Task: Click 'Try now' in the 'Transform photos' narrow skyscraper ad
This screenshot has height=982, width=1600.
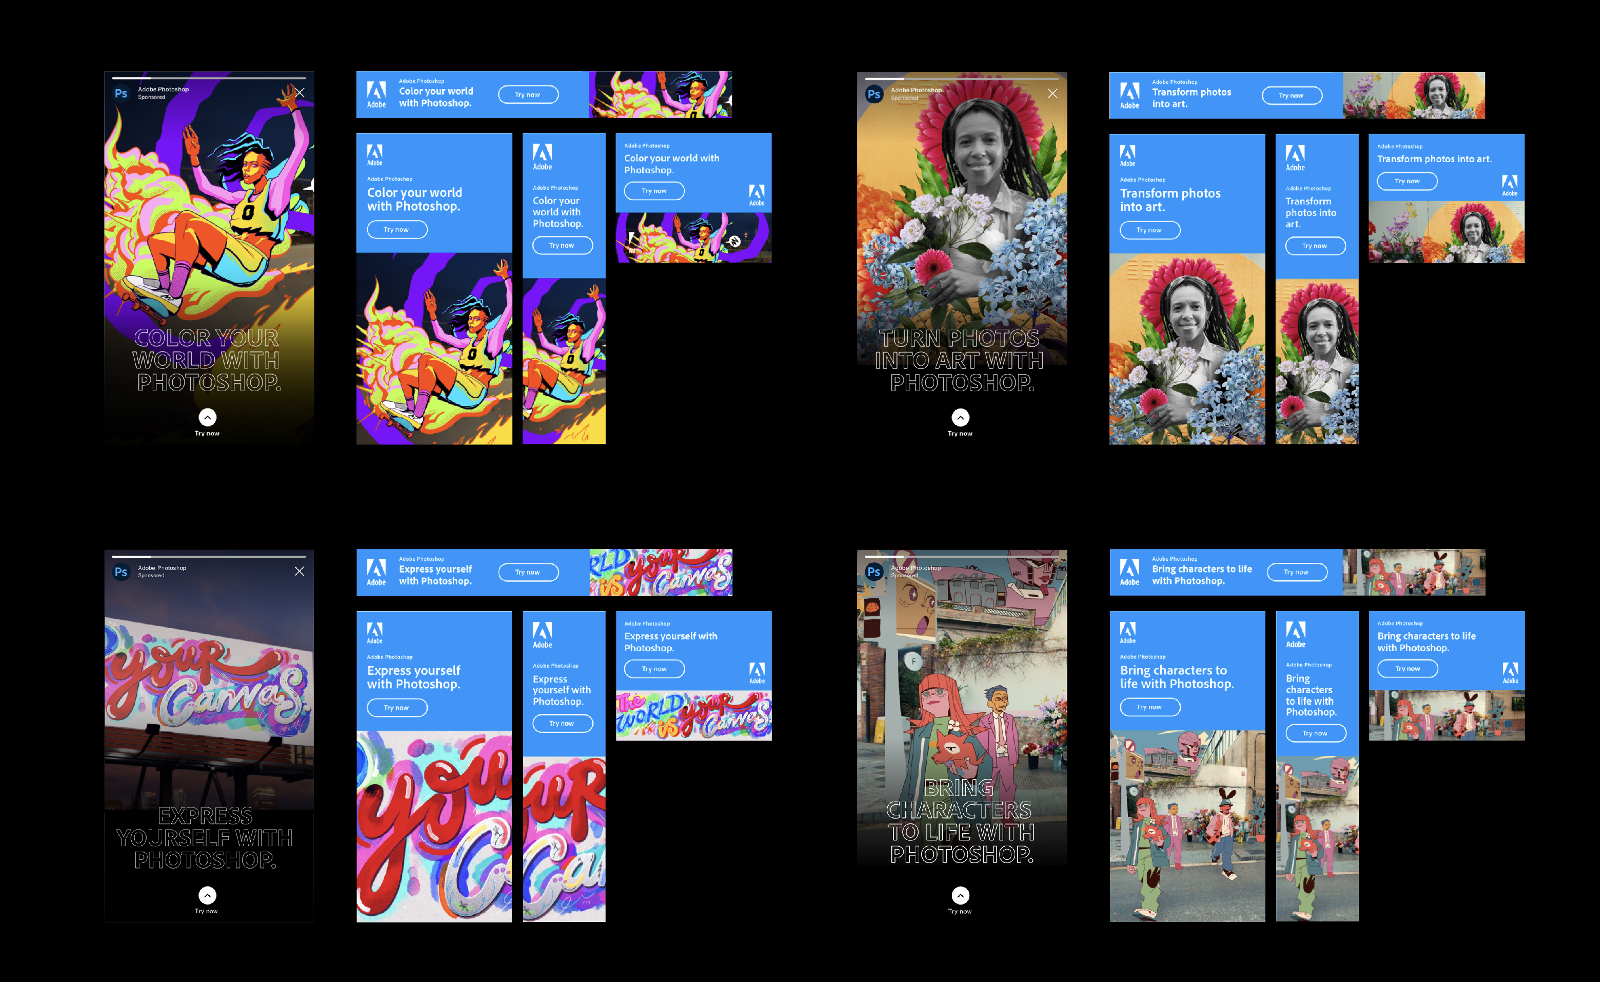Action: click(x=1315, y=246)
